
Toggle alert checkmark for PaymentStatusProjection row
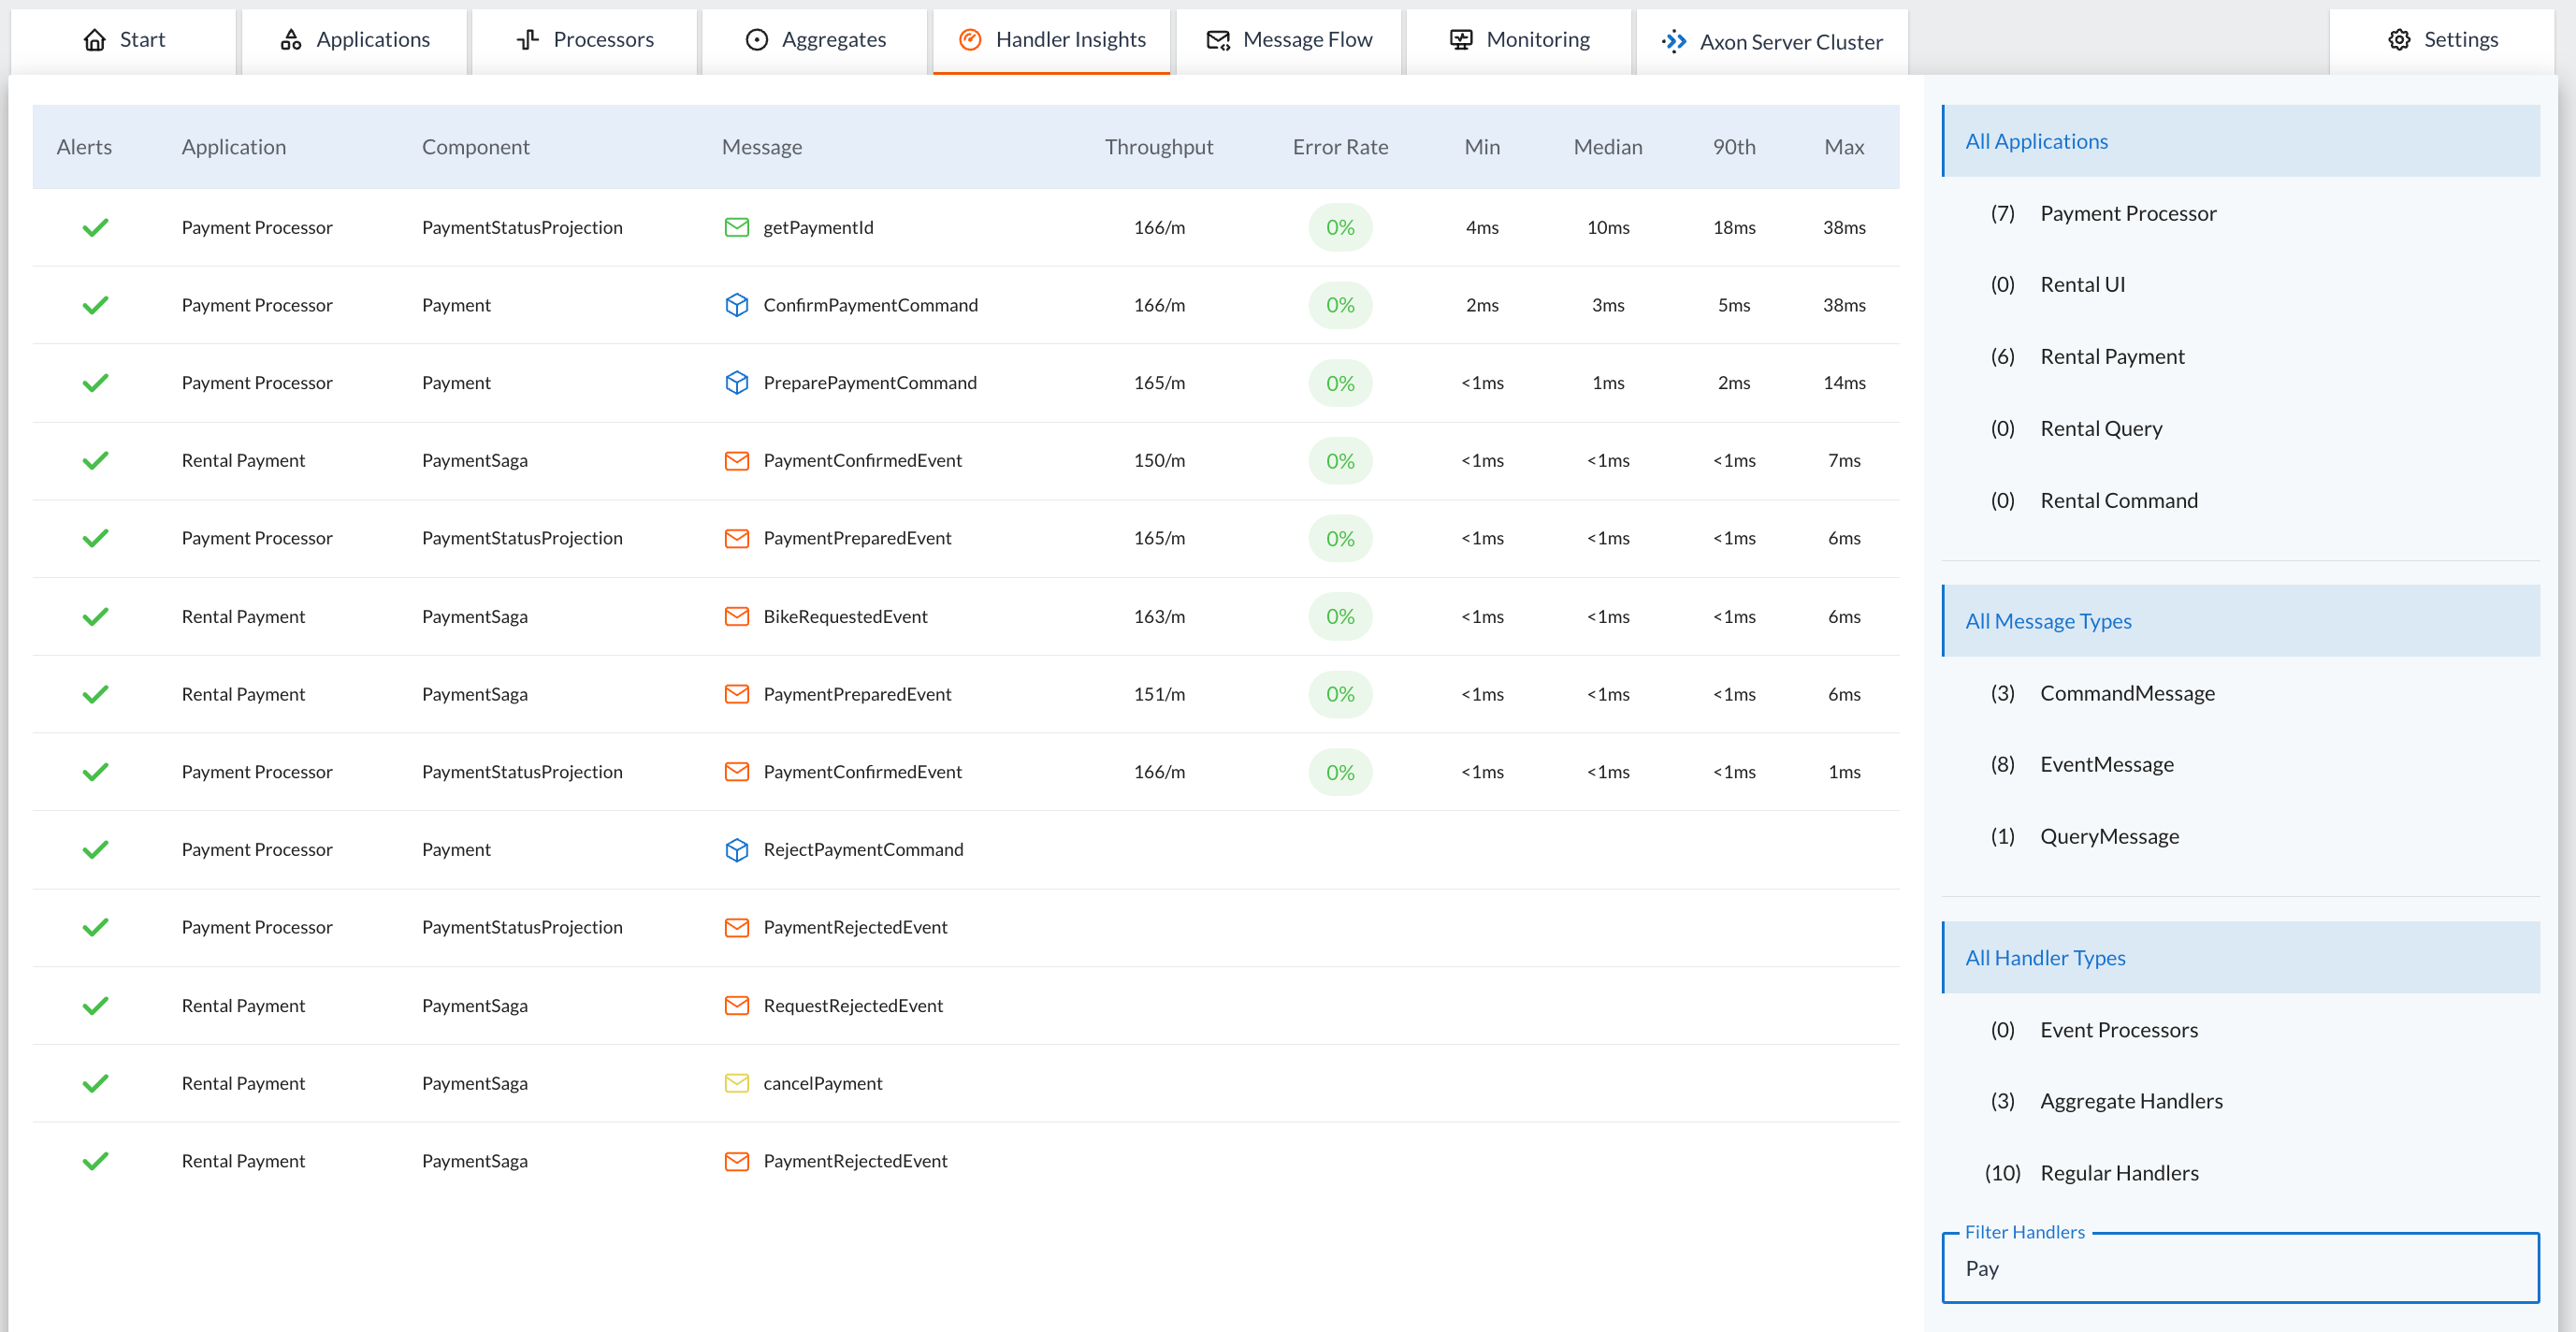pos(95,226)
